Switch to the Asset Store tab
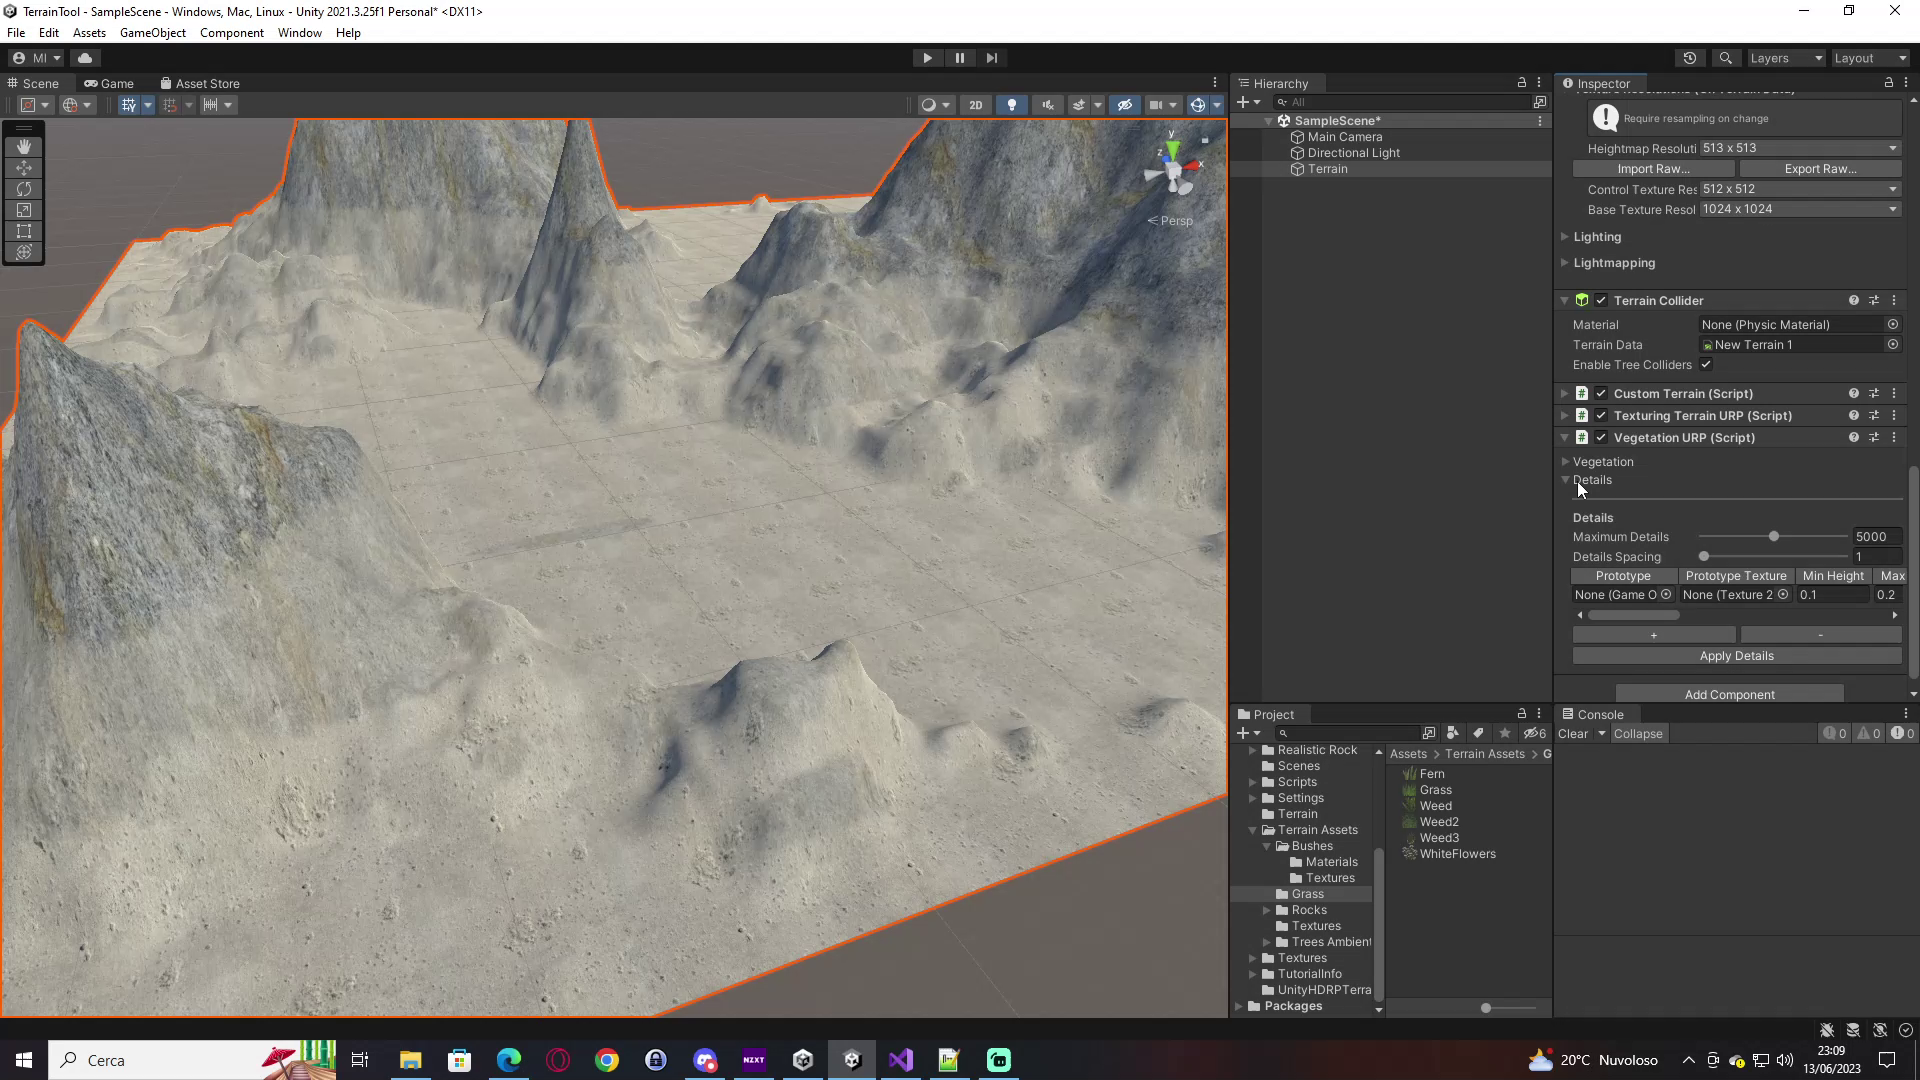The height and width of the screenshot is (1080, 1920). pyautogui.click(x=200, y=83)
